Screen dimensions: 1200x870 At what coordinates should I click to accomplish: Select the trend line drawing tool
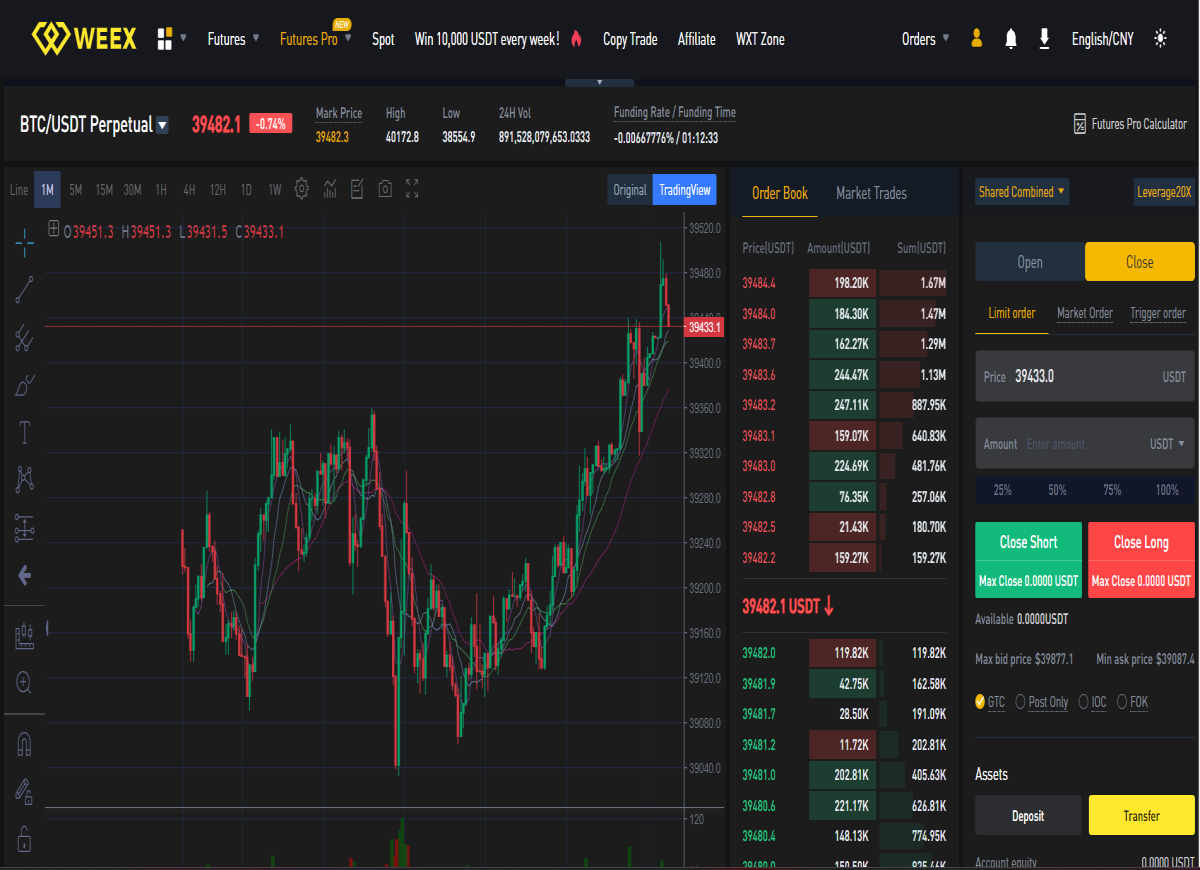(x=25, y=290)
